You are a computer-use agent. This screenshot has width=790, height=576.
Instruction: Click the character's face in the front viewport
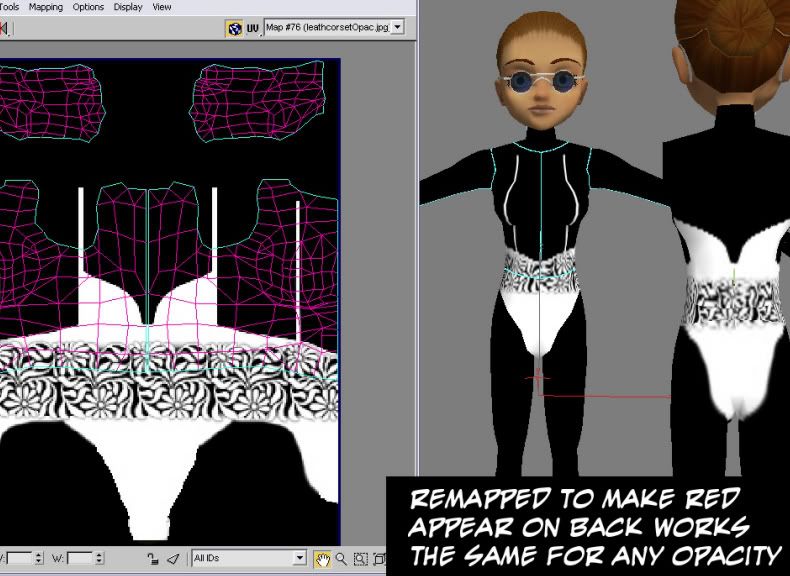point(541,82)
